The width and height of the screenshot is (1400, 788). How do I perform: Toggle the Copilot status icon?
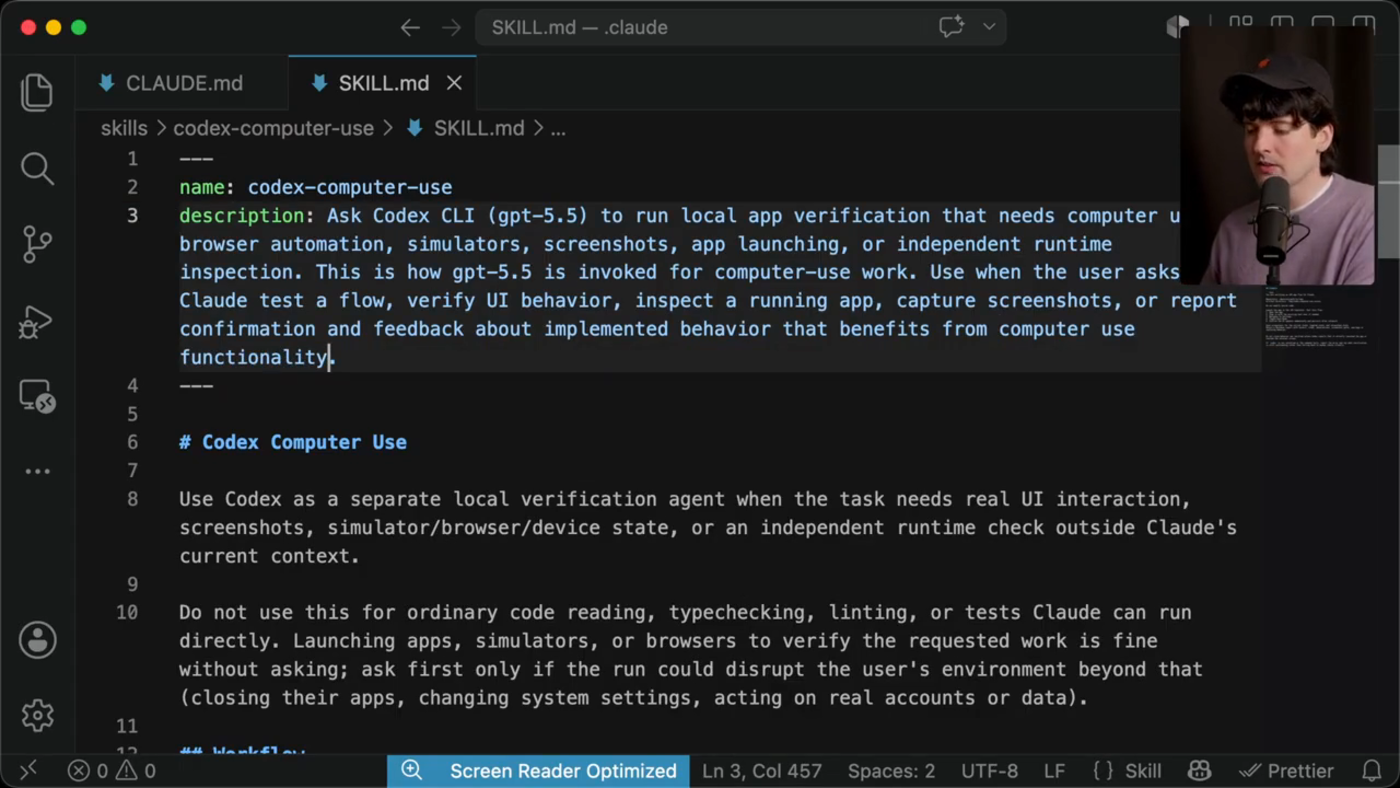(1199, 771)
